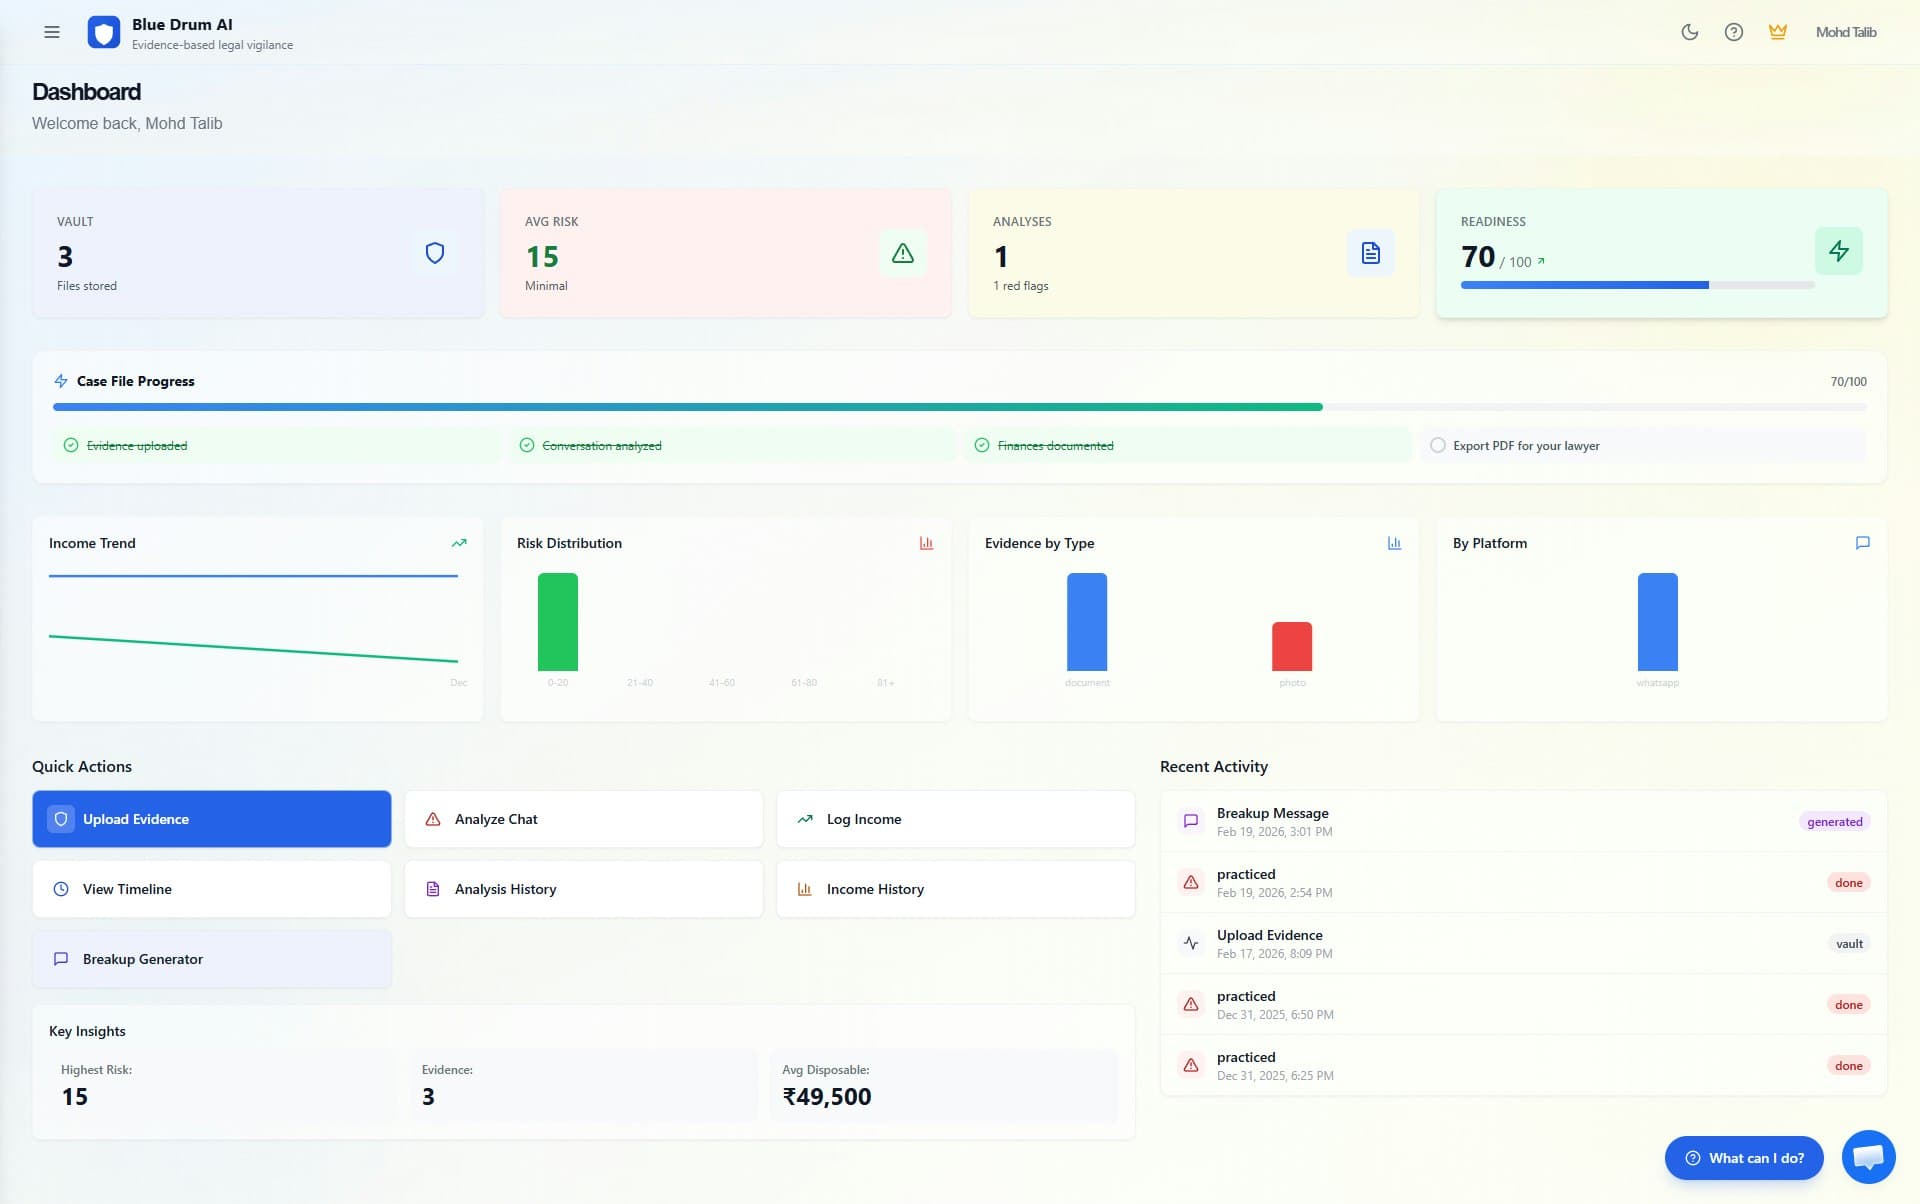Click the premium crown icon
Image resolution: width=1920 pixels, height=1204 pixels.
(x=1778, y=31)
